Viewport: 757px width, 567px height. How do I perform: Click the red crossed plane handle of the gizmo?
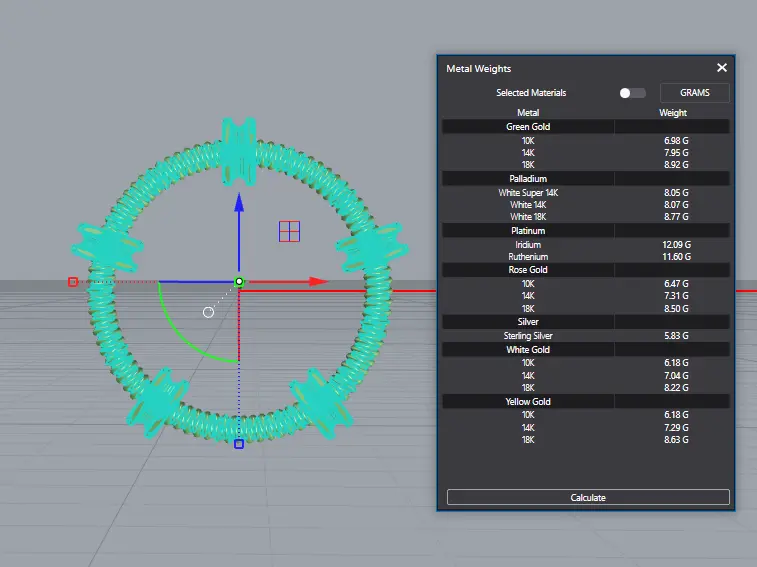click(x=289, y=232)
